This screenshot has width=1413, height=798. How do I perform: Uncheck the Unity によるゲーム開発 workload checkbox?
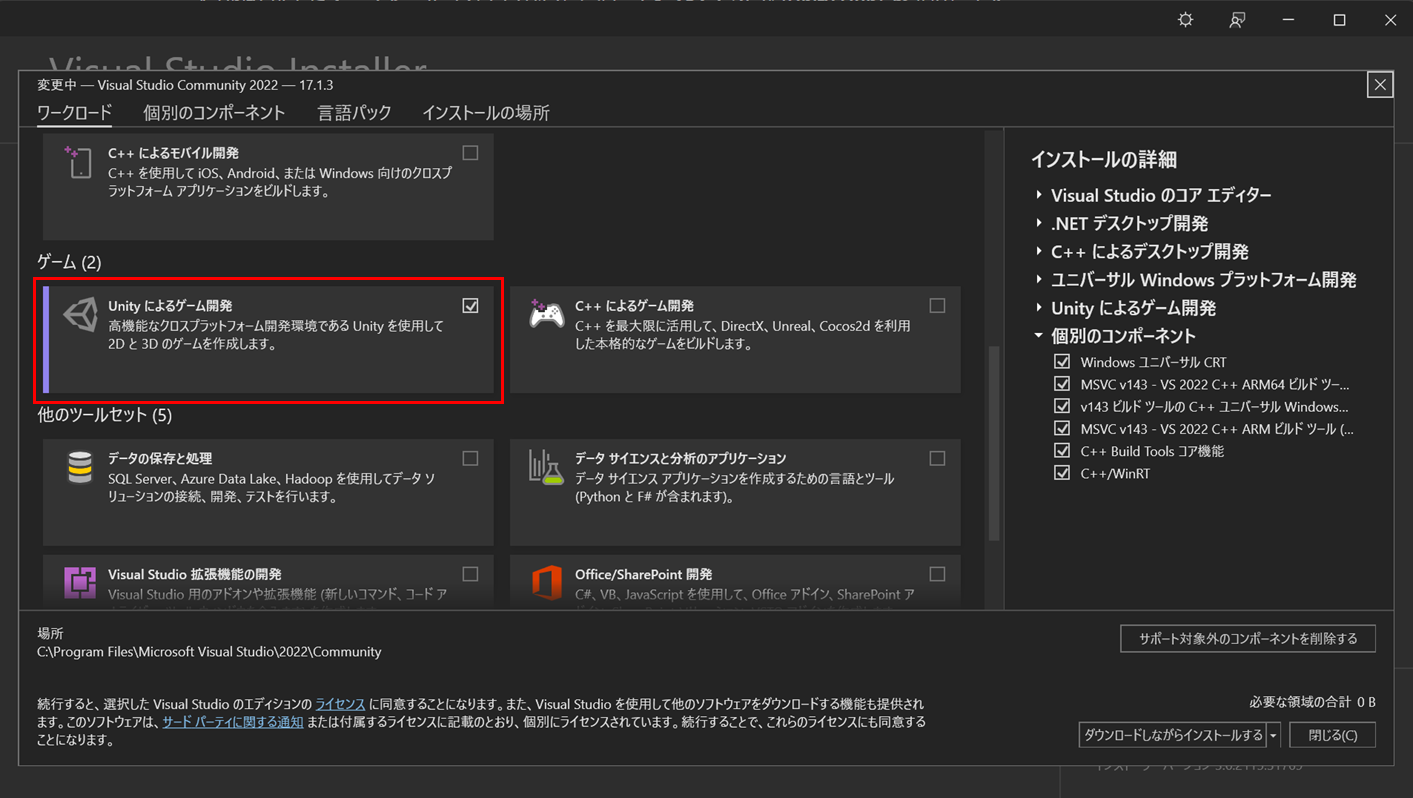pos(470,306)
